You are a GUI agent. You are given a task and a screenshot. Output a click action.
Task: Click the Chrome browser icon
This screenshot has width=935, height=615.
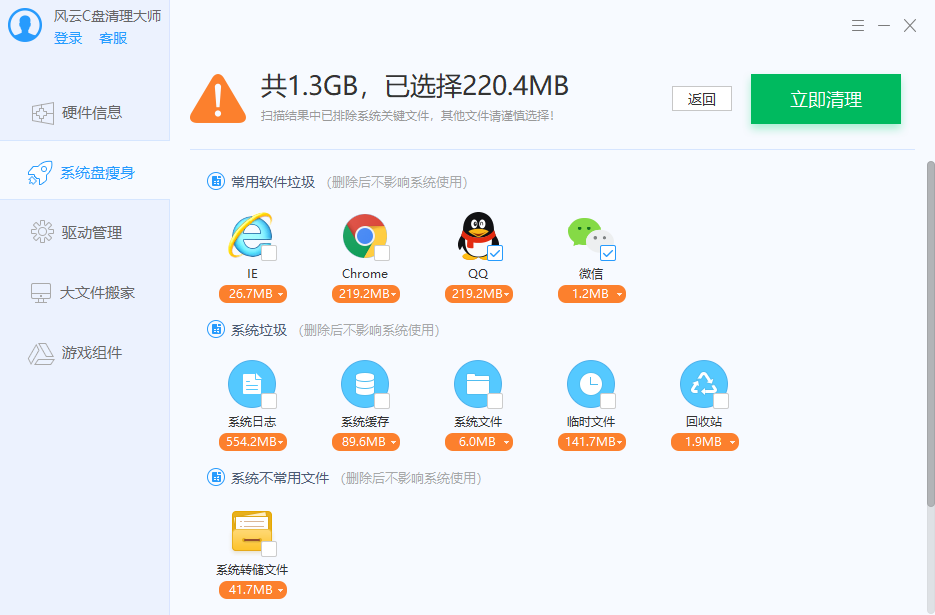pos(364,236)
